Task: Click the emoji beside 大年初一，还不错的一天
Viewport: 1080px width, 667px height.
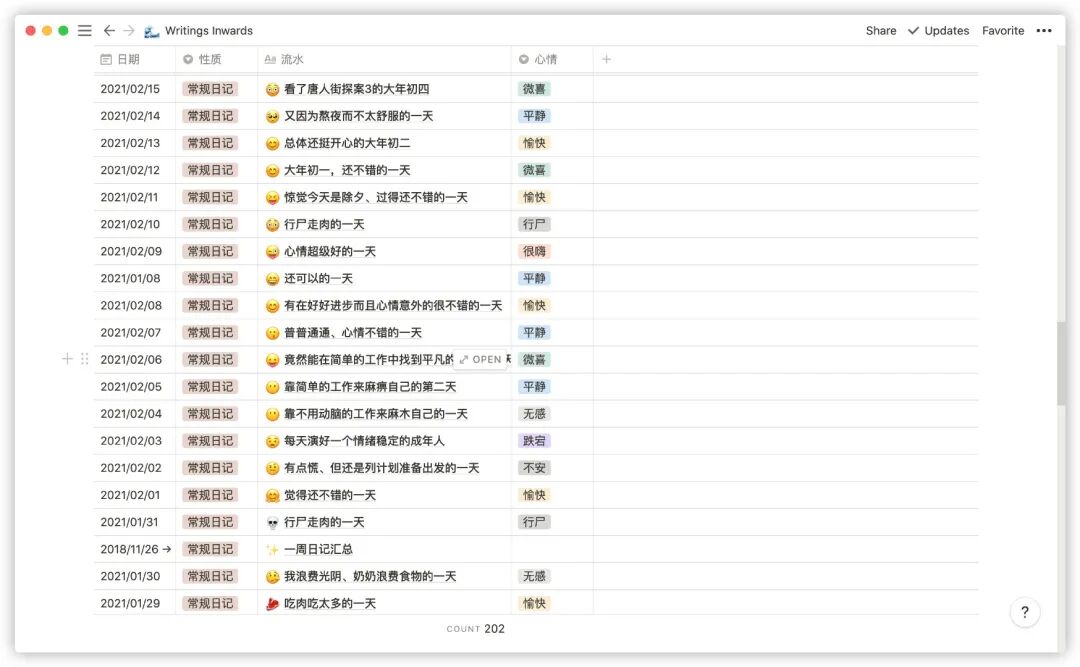Action: point(273,171)
